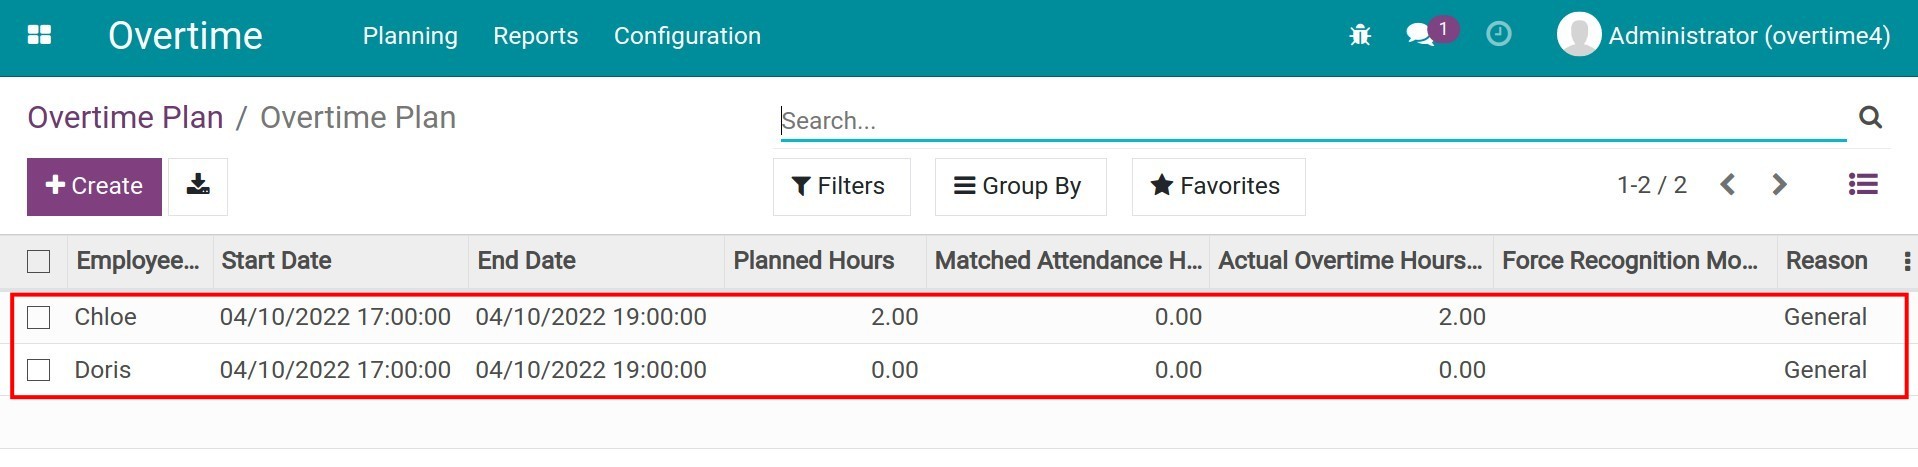Image resolution: width=1918 pixels, height=467 pixels.
Task: Open the activities clock icon
Action: (1498, 35)
